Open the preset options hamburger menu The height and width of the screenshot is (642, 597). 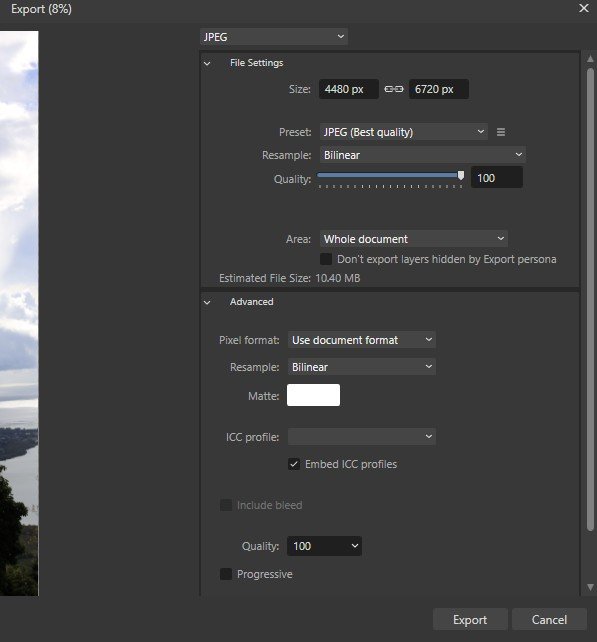pyautogui.click(x=501, y=132)
